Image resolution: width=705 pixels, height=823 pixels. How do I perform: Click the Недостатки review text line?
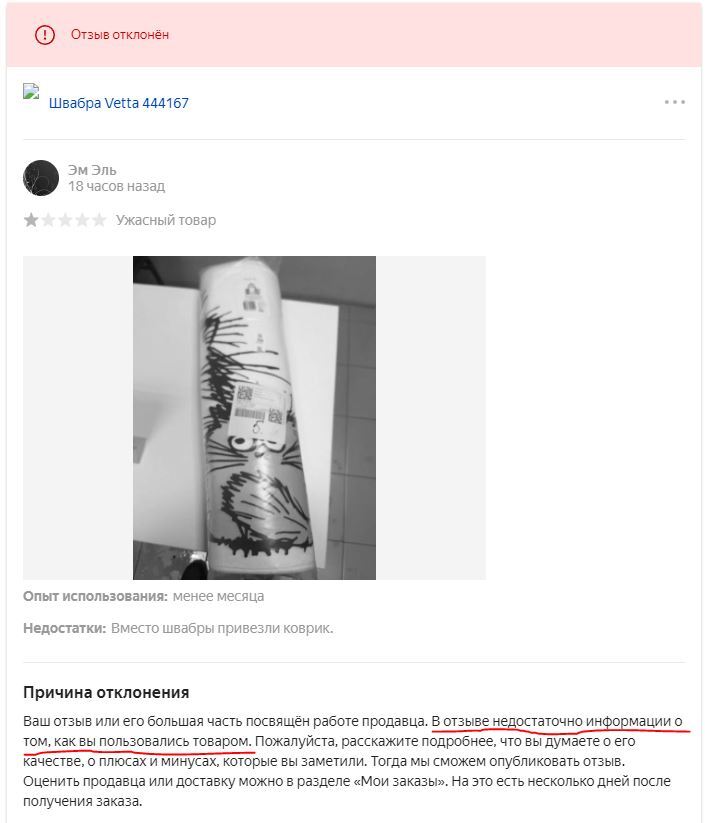click(178, 628)
